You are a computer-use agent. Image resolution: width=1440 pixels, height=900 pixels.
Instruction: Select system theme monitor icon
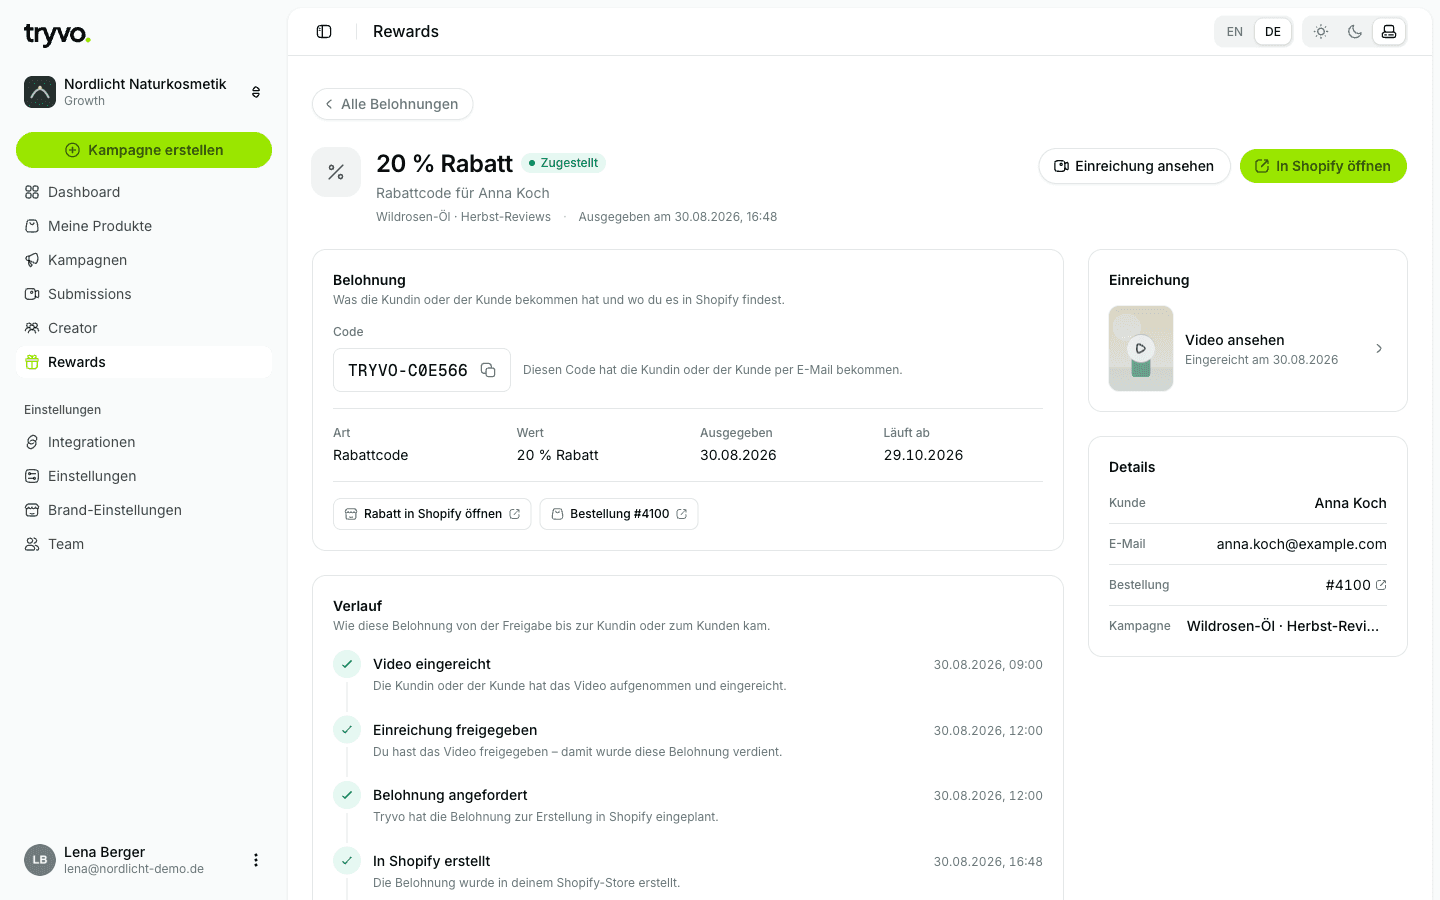(x=1389, y=32)
